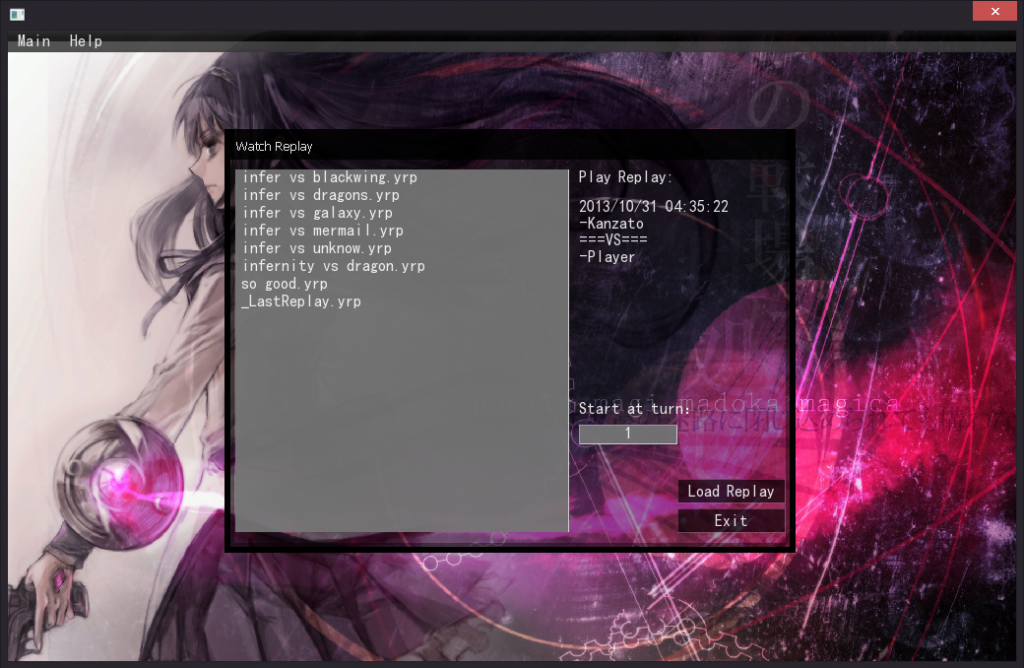Select replay 'infer vs dragons.yrp'
This screenshot has height=668, width=1024.
pos(320,195)
